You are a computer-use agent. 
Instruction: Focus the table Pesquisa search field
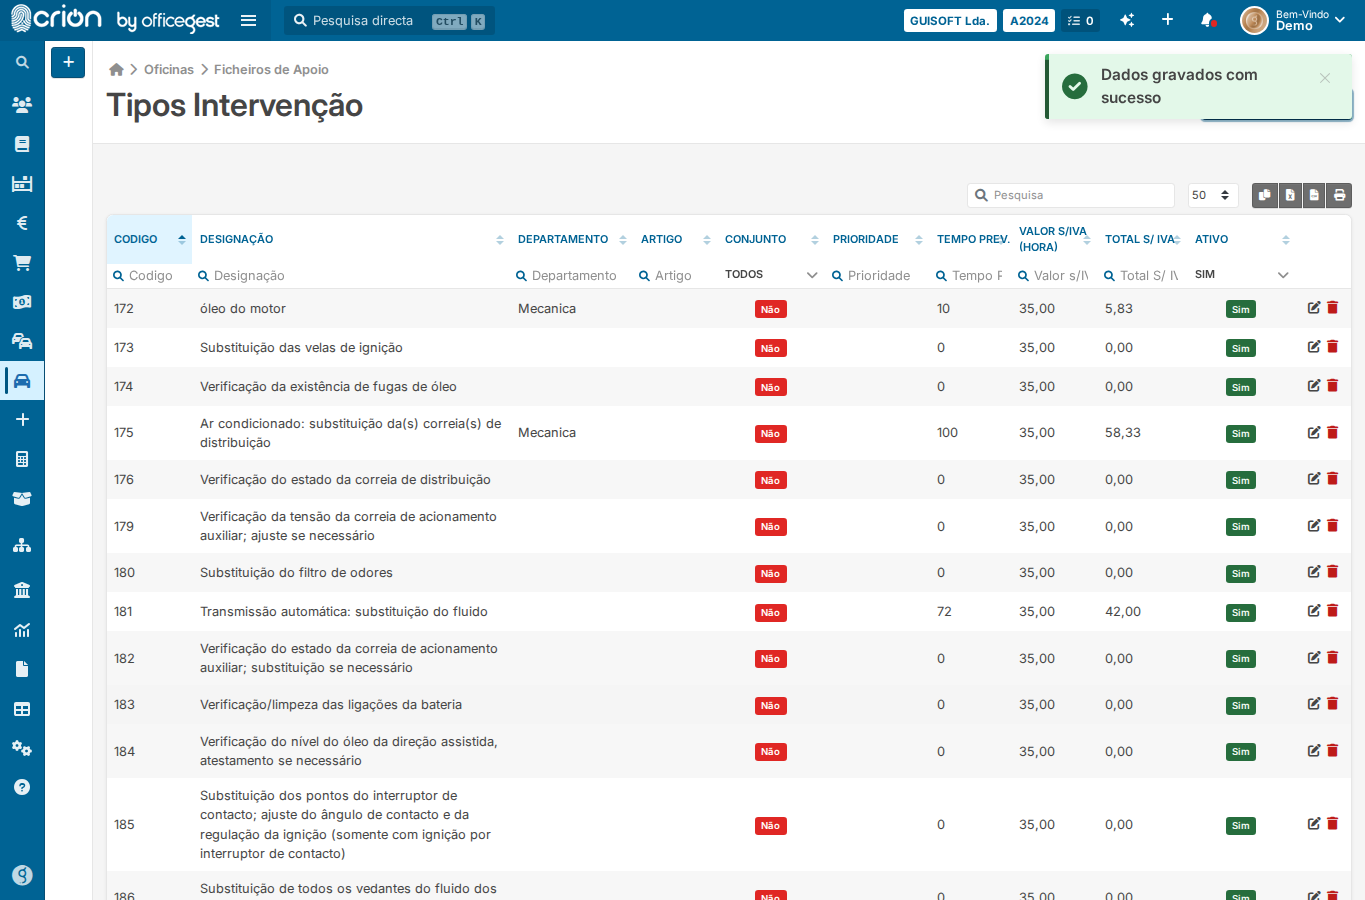click(x=1071, y=195)
